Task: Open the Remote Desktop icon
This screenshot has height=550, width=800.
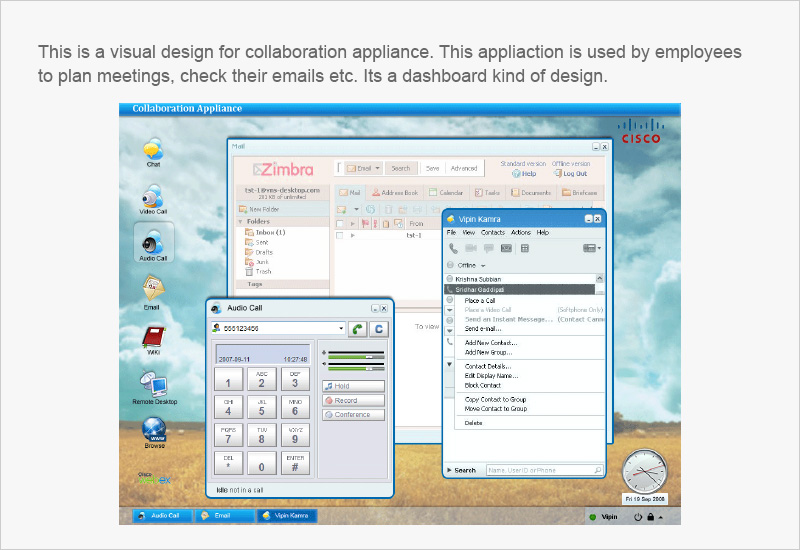Action: 153,385
